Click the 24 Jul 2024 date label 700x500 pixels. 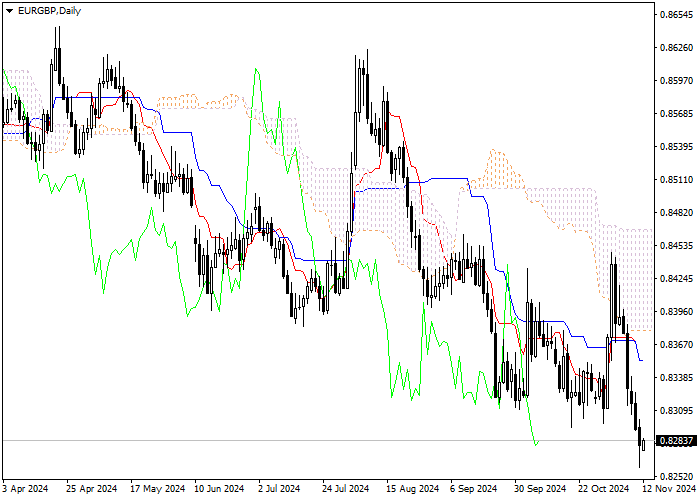[x=346, y=489]
